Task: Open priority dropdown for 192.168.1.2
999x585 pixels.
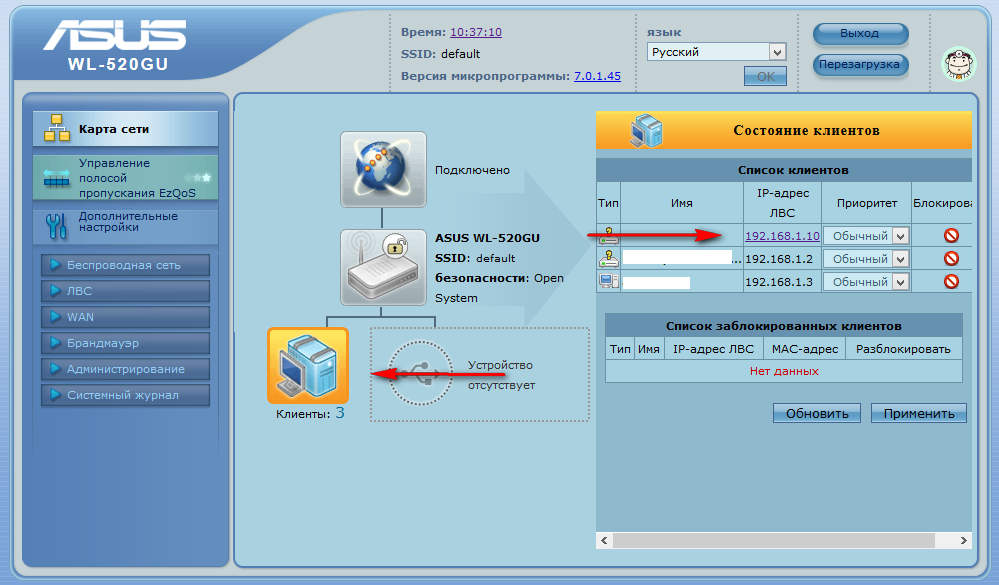Action: click(866, 259)
